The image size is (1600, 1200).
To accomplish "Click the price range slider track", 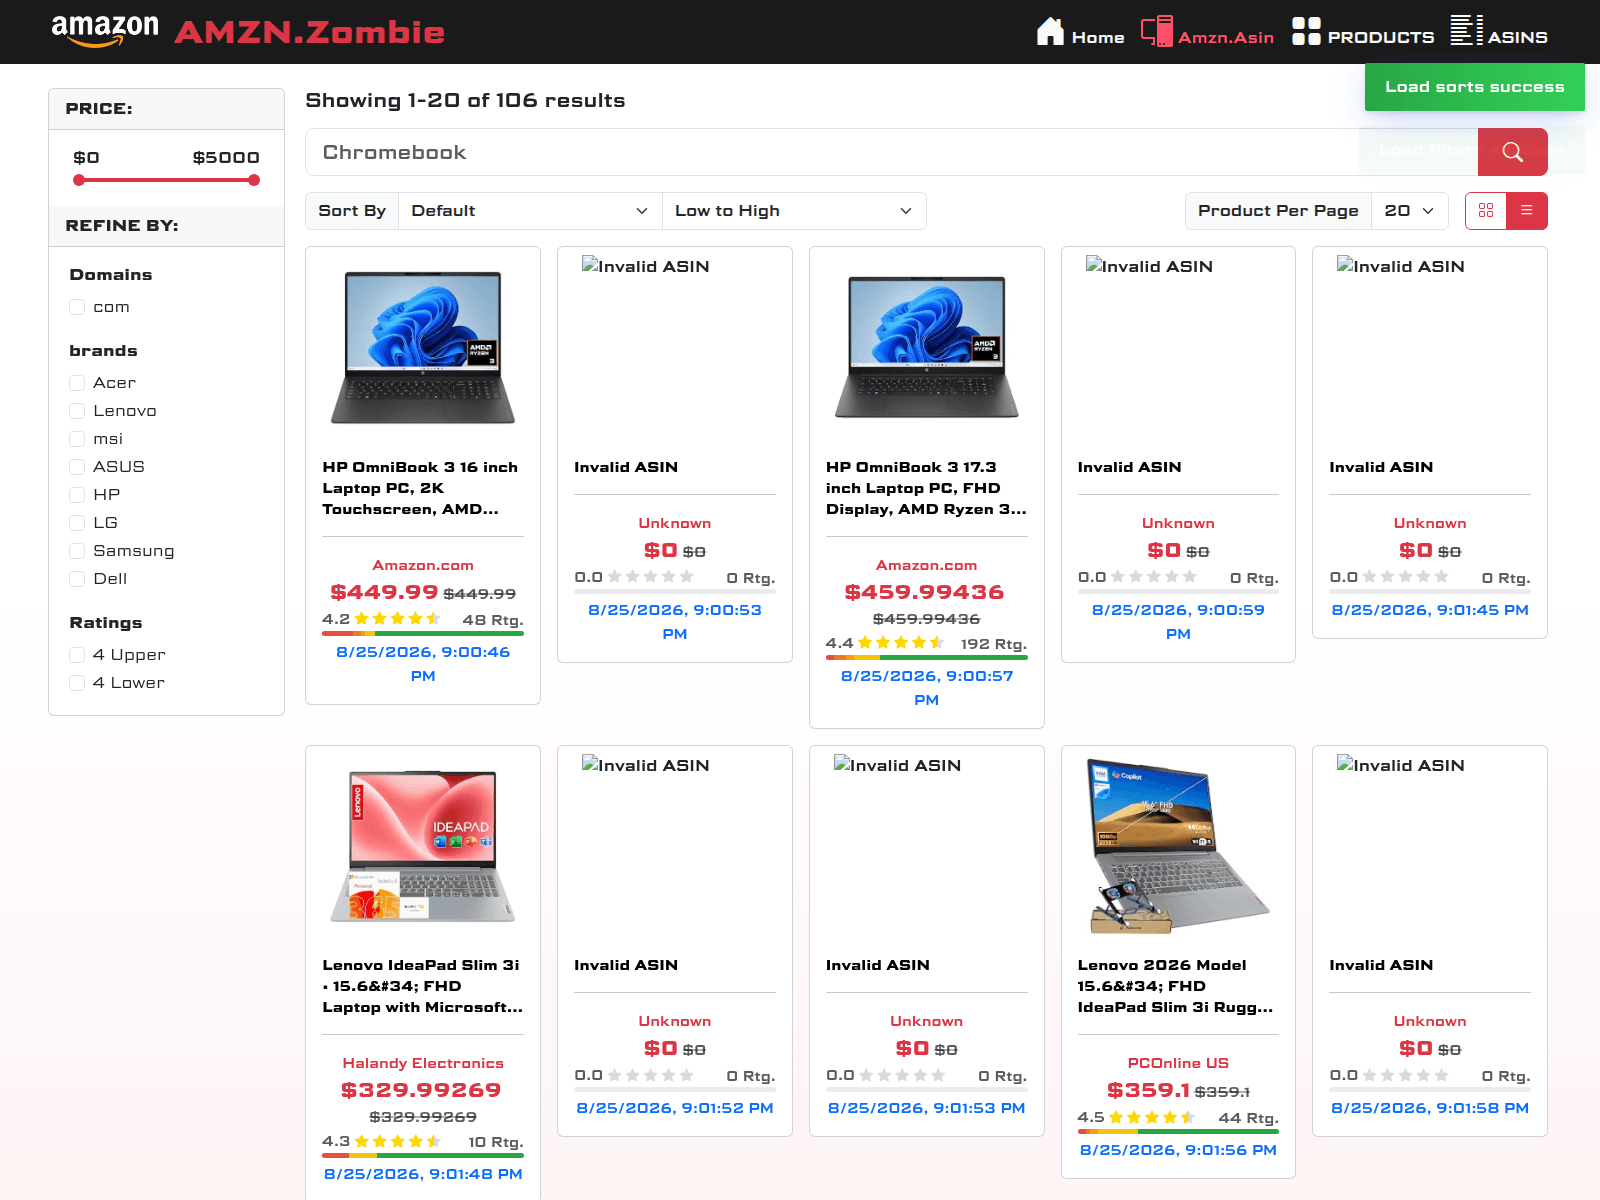I will (166, 180).
